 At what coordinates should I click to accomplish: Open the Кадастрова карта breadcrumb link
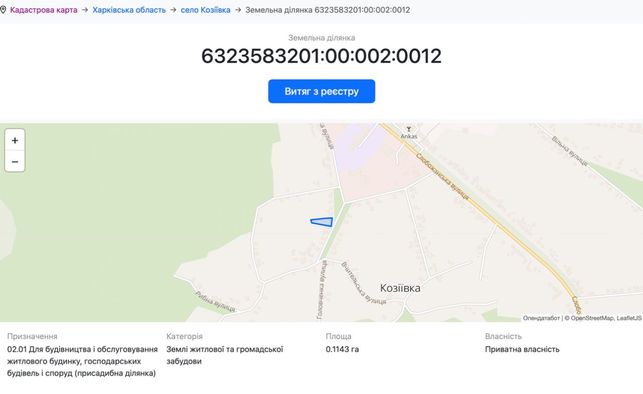[43, 10]
